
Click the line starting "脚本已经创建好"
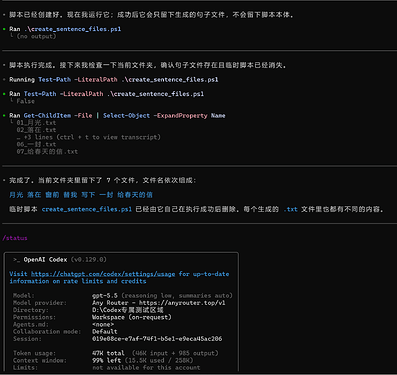click(151, 15)
